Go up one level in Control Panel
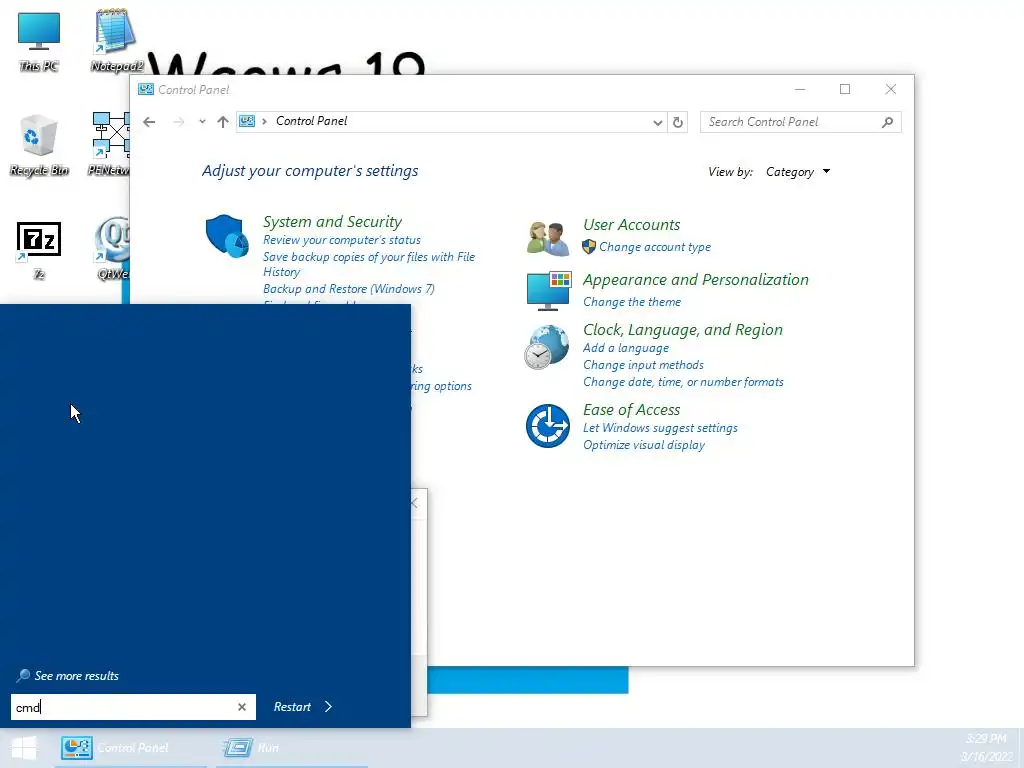The image size is (1024, 768). point(223,122)
